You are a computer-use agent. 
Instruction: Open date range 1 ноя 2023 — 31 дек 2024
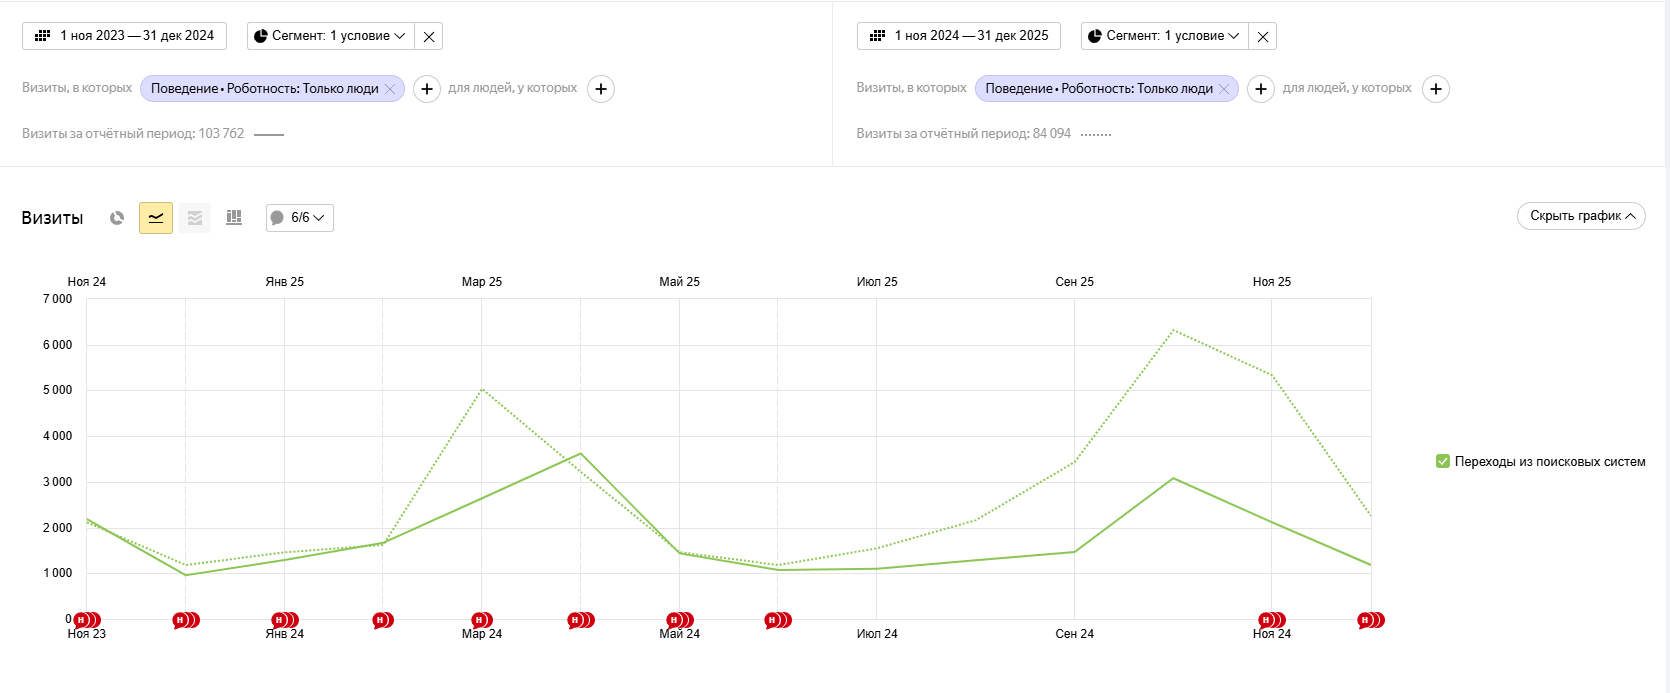[x=125, y=36]
